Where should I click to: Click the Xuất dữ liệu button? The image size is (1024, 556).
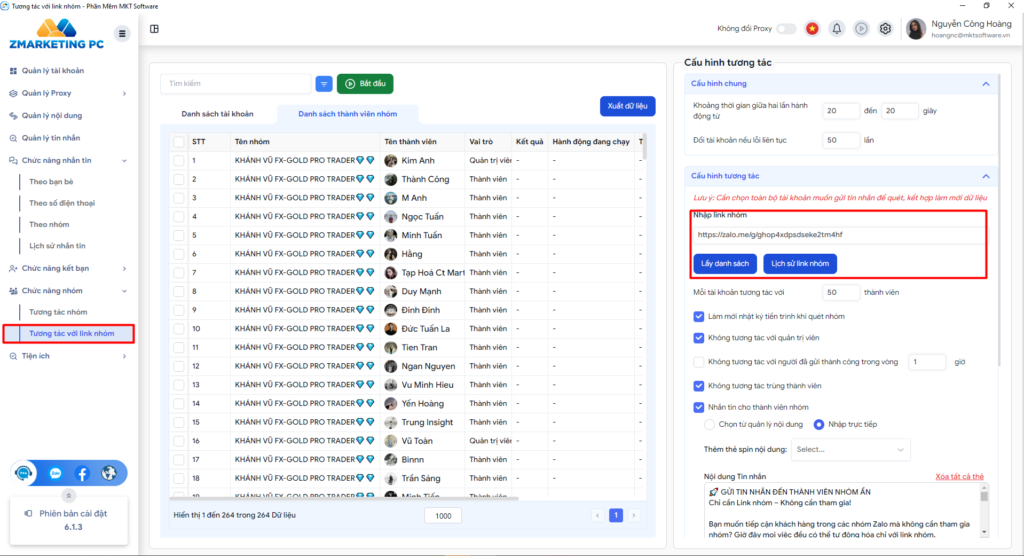click(x=627, y=106)
